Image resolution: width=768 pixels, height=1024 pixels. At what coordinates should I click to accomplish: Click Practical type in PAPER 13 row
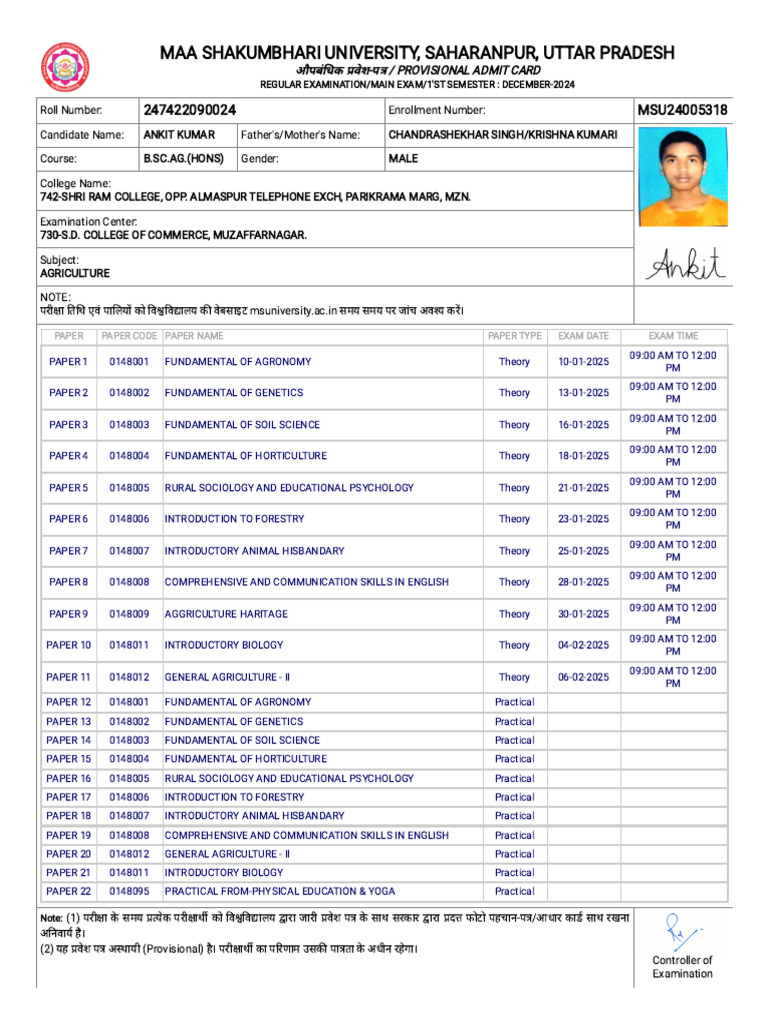click(x=515, y=722)
